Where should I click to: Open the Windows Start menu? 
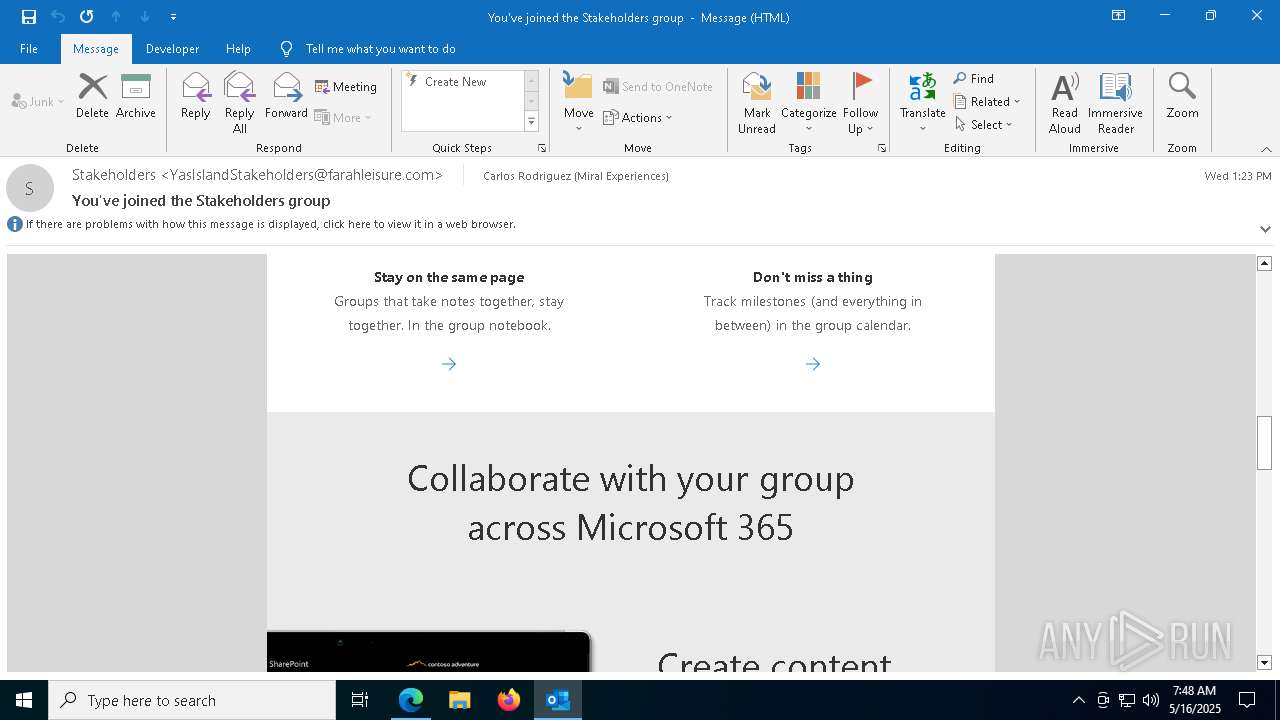(x=24, y=700)
